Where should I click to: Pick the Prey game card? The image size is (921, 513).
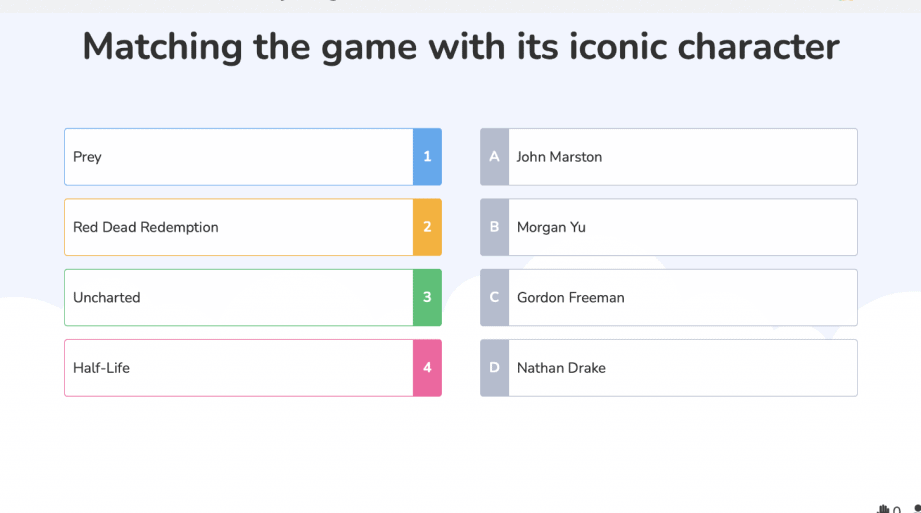[238, 157]
